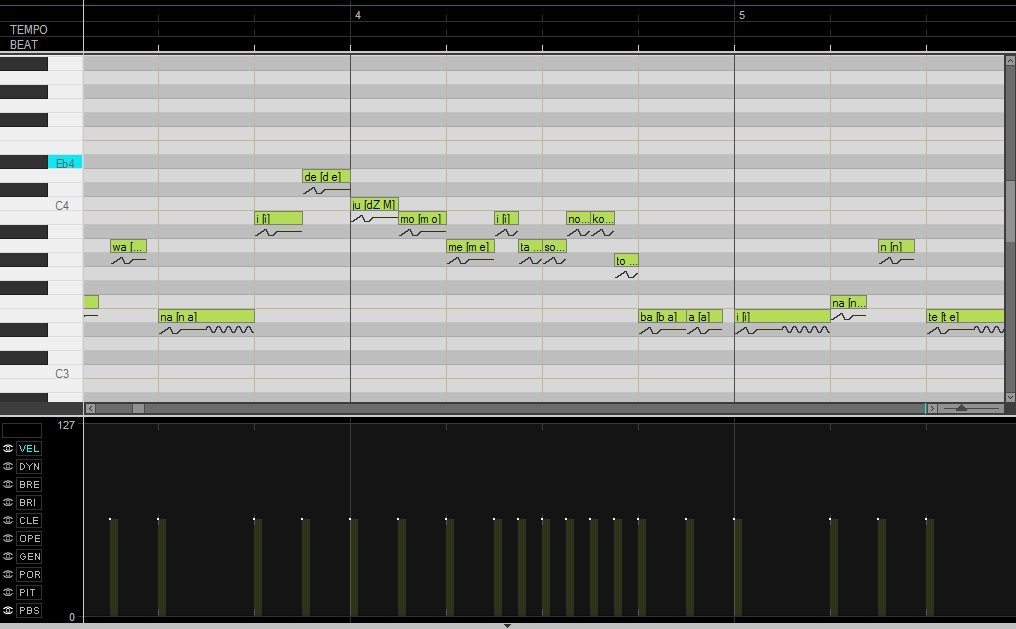Click the piano roll scroll-down arrow

coord(1010,397)
